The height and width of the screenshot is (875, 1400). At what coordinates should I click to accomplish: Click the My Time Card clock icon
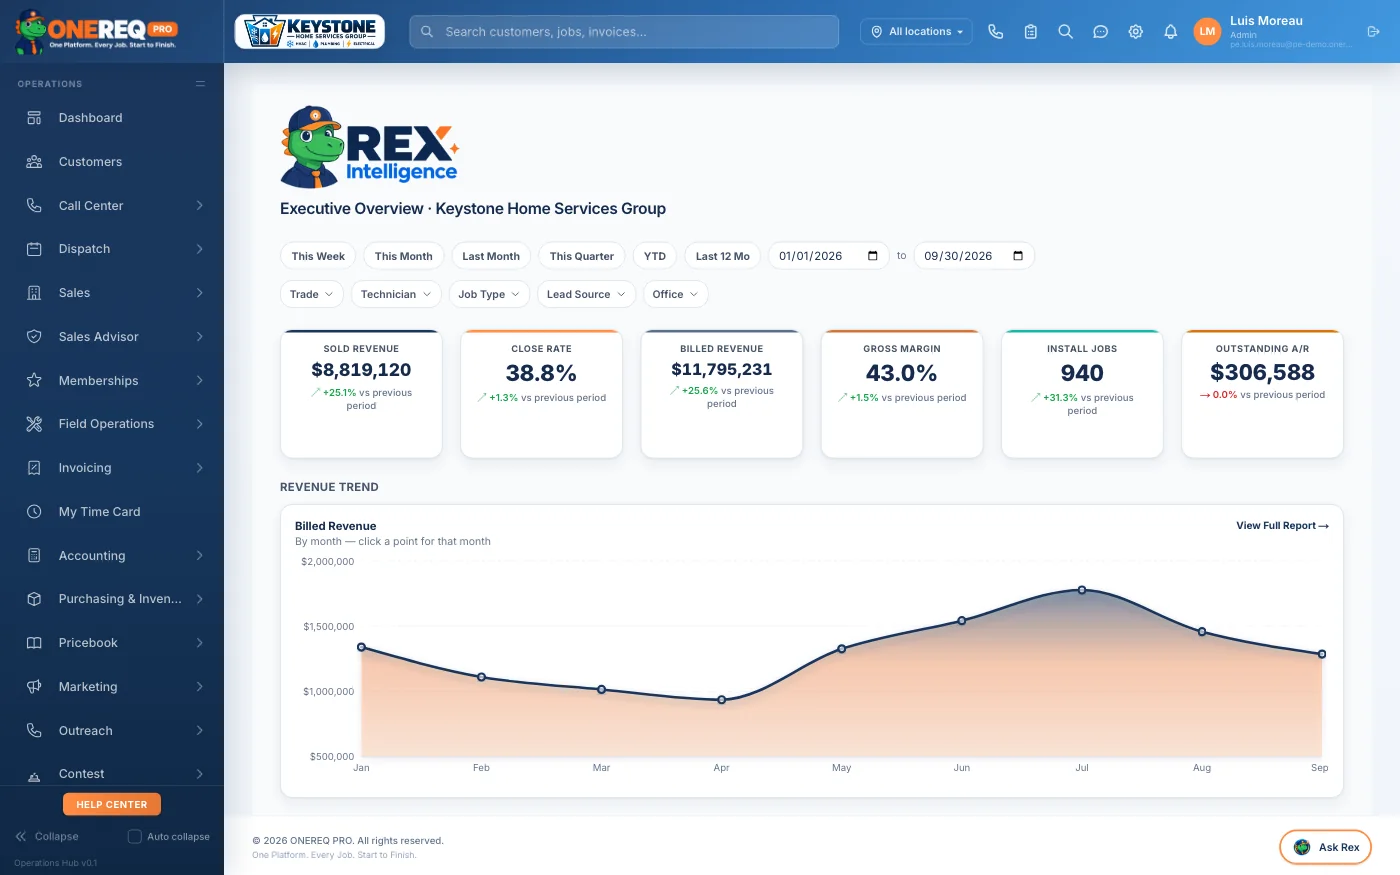click(34, 512)
